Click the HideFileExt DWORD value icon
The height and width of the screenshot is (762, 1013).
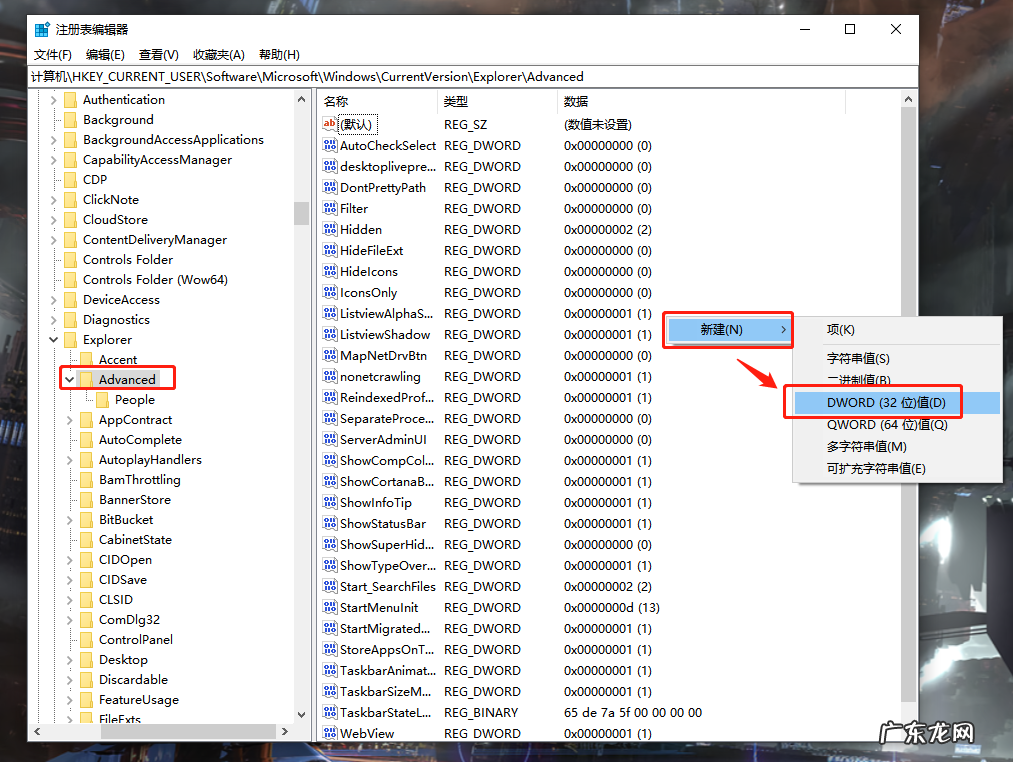pyautogui.click(x=329, y=250)
